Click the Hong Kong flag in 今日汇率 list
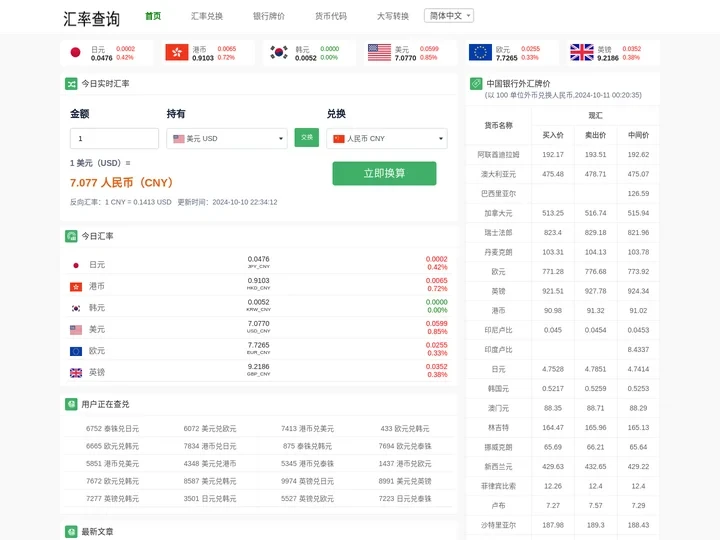The height and width of the screenshot is (540, 720). [x=76, y=287]
